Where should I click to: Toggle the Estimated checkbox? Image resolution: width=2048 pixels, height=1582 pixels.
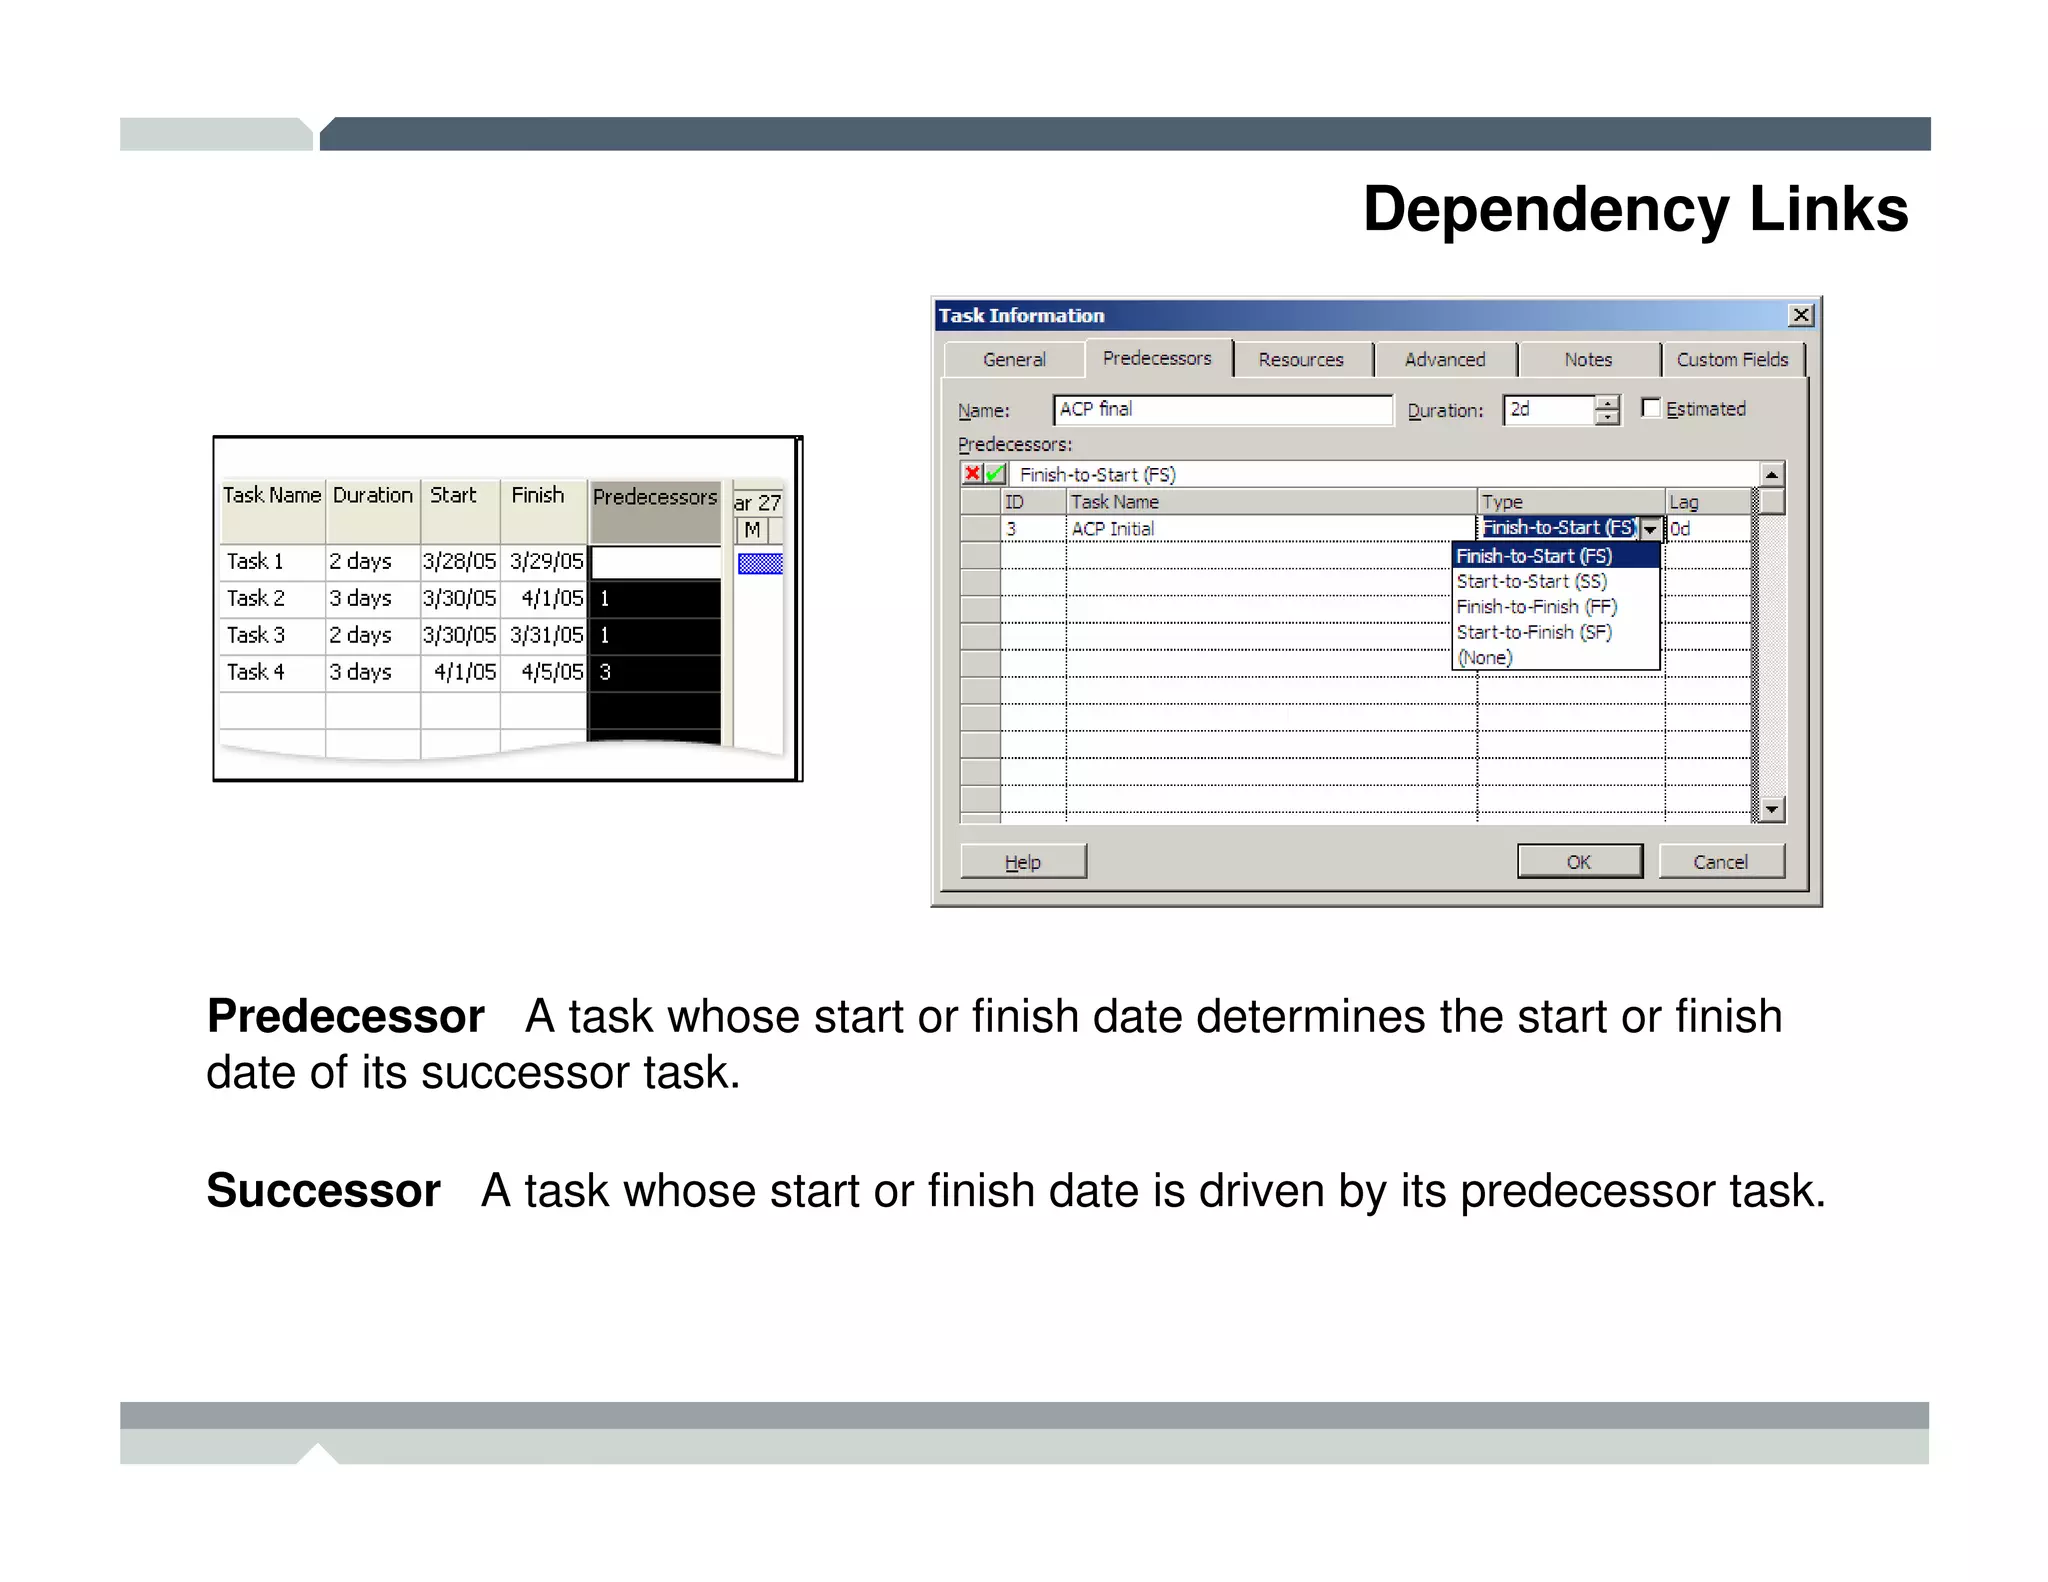tap(1651, 408)
